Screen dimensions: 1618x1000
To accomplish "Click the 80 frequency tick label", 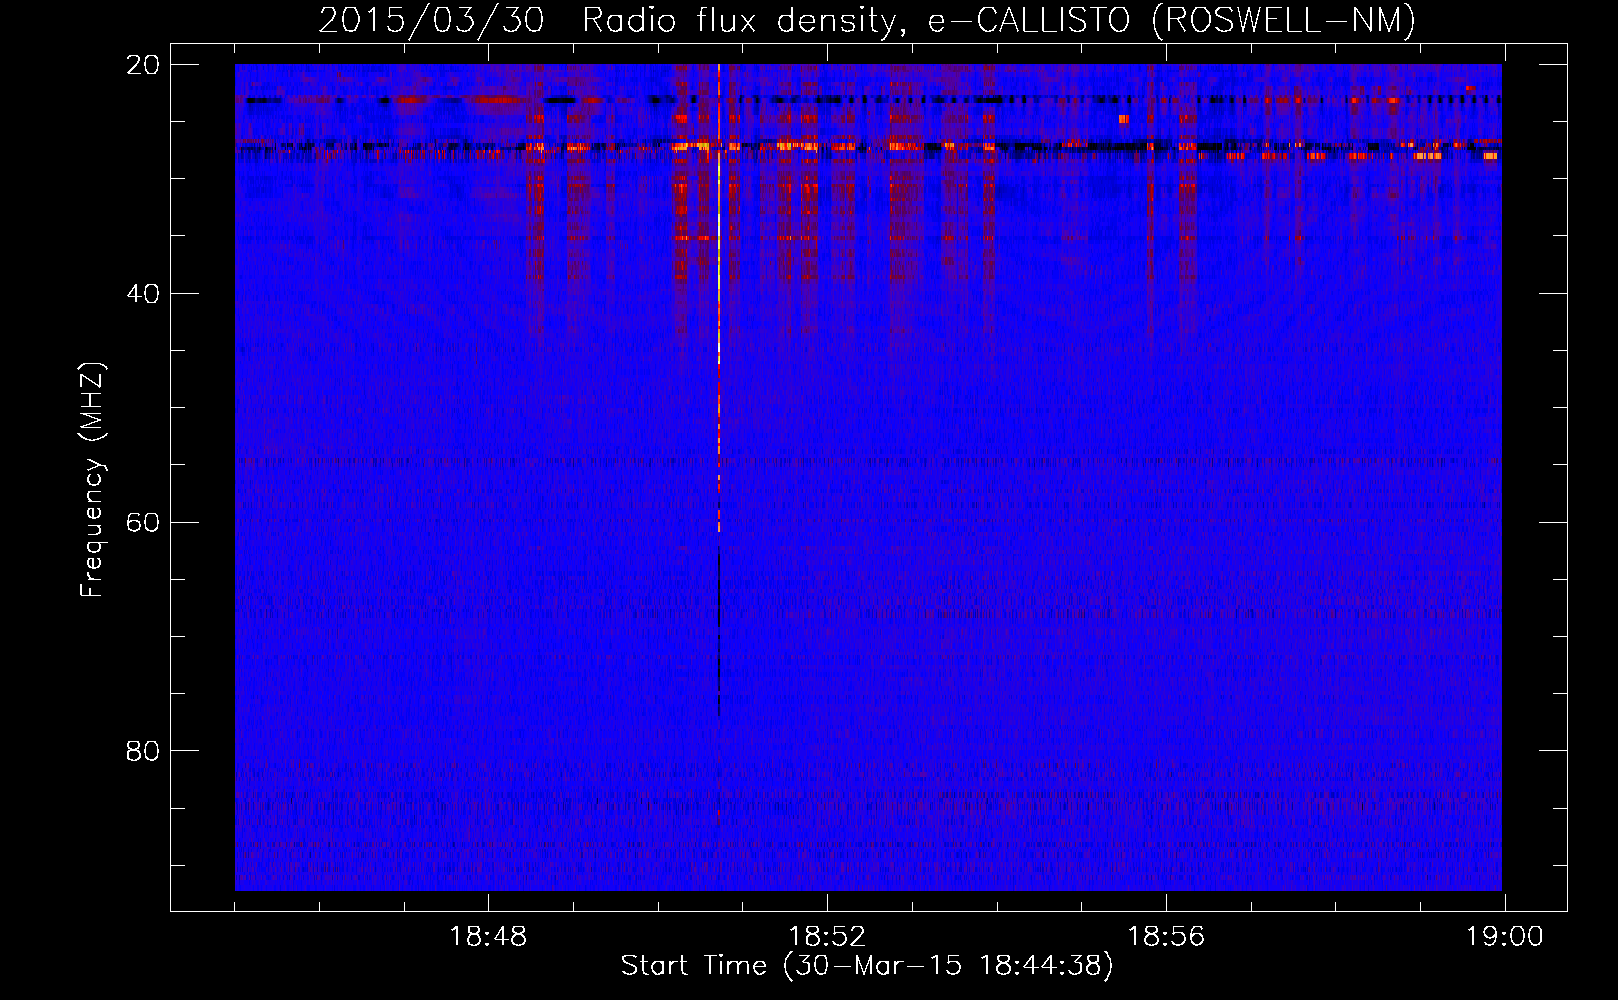I will [x=143, y=751].
